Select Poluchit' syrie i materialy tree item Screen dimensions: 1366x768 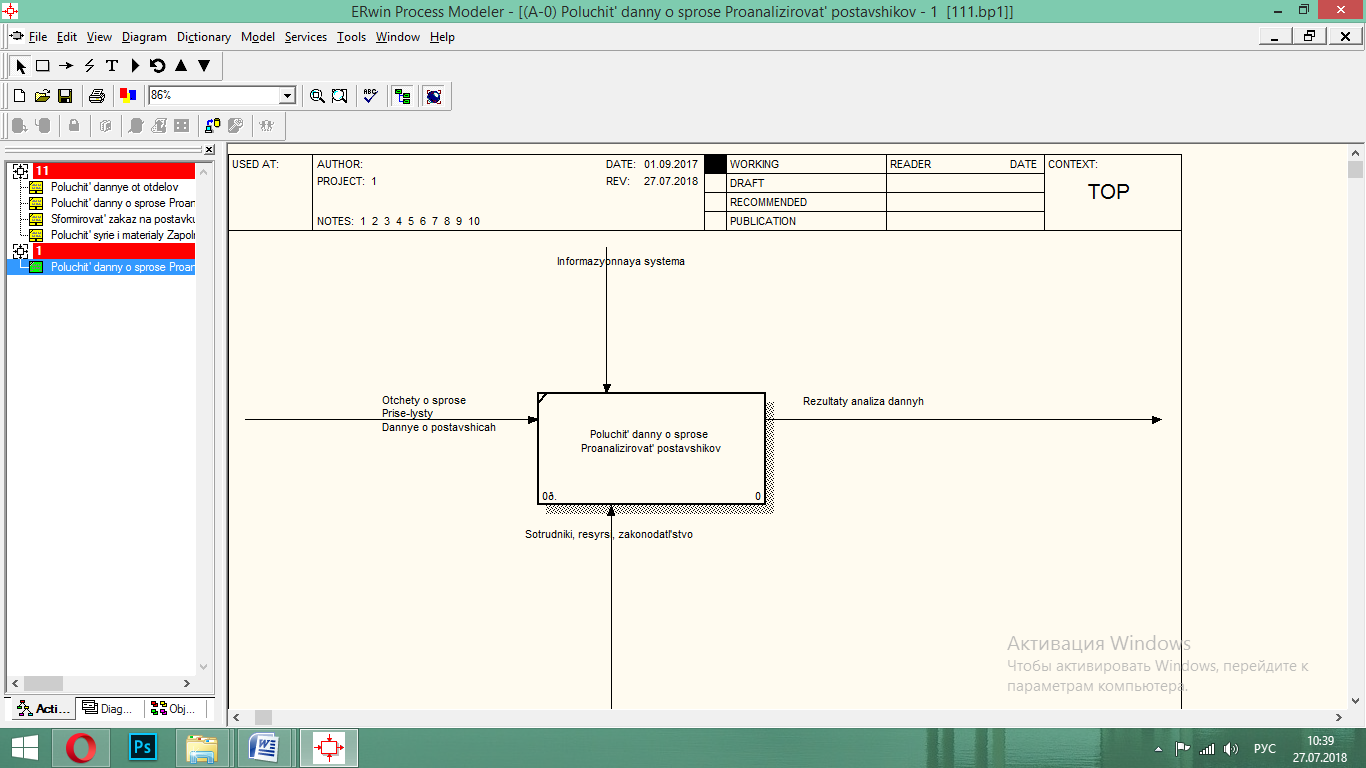pos(122,235)
